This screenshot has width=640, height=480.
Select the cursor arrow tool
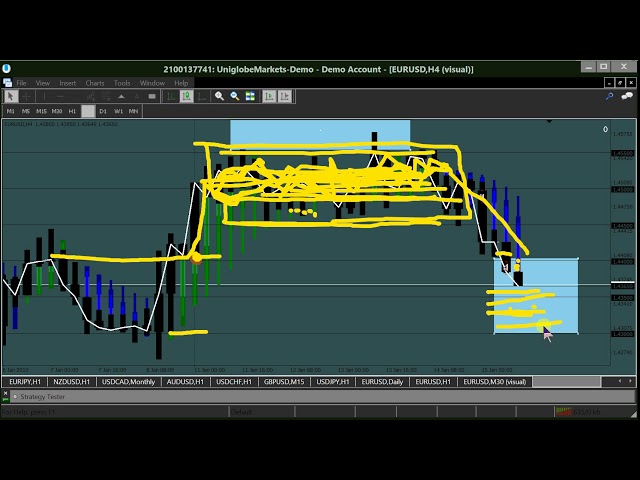pos(11,97)
